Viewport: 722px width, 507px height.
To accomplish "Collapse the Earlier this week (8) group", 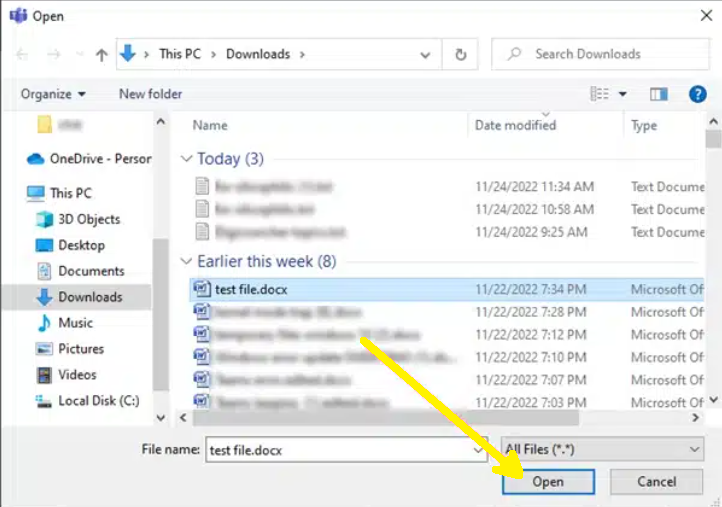I will (186, 262).
